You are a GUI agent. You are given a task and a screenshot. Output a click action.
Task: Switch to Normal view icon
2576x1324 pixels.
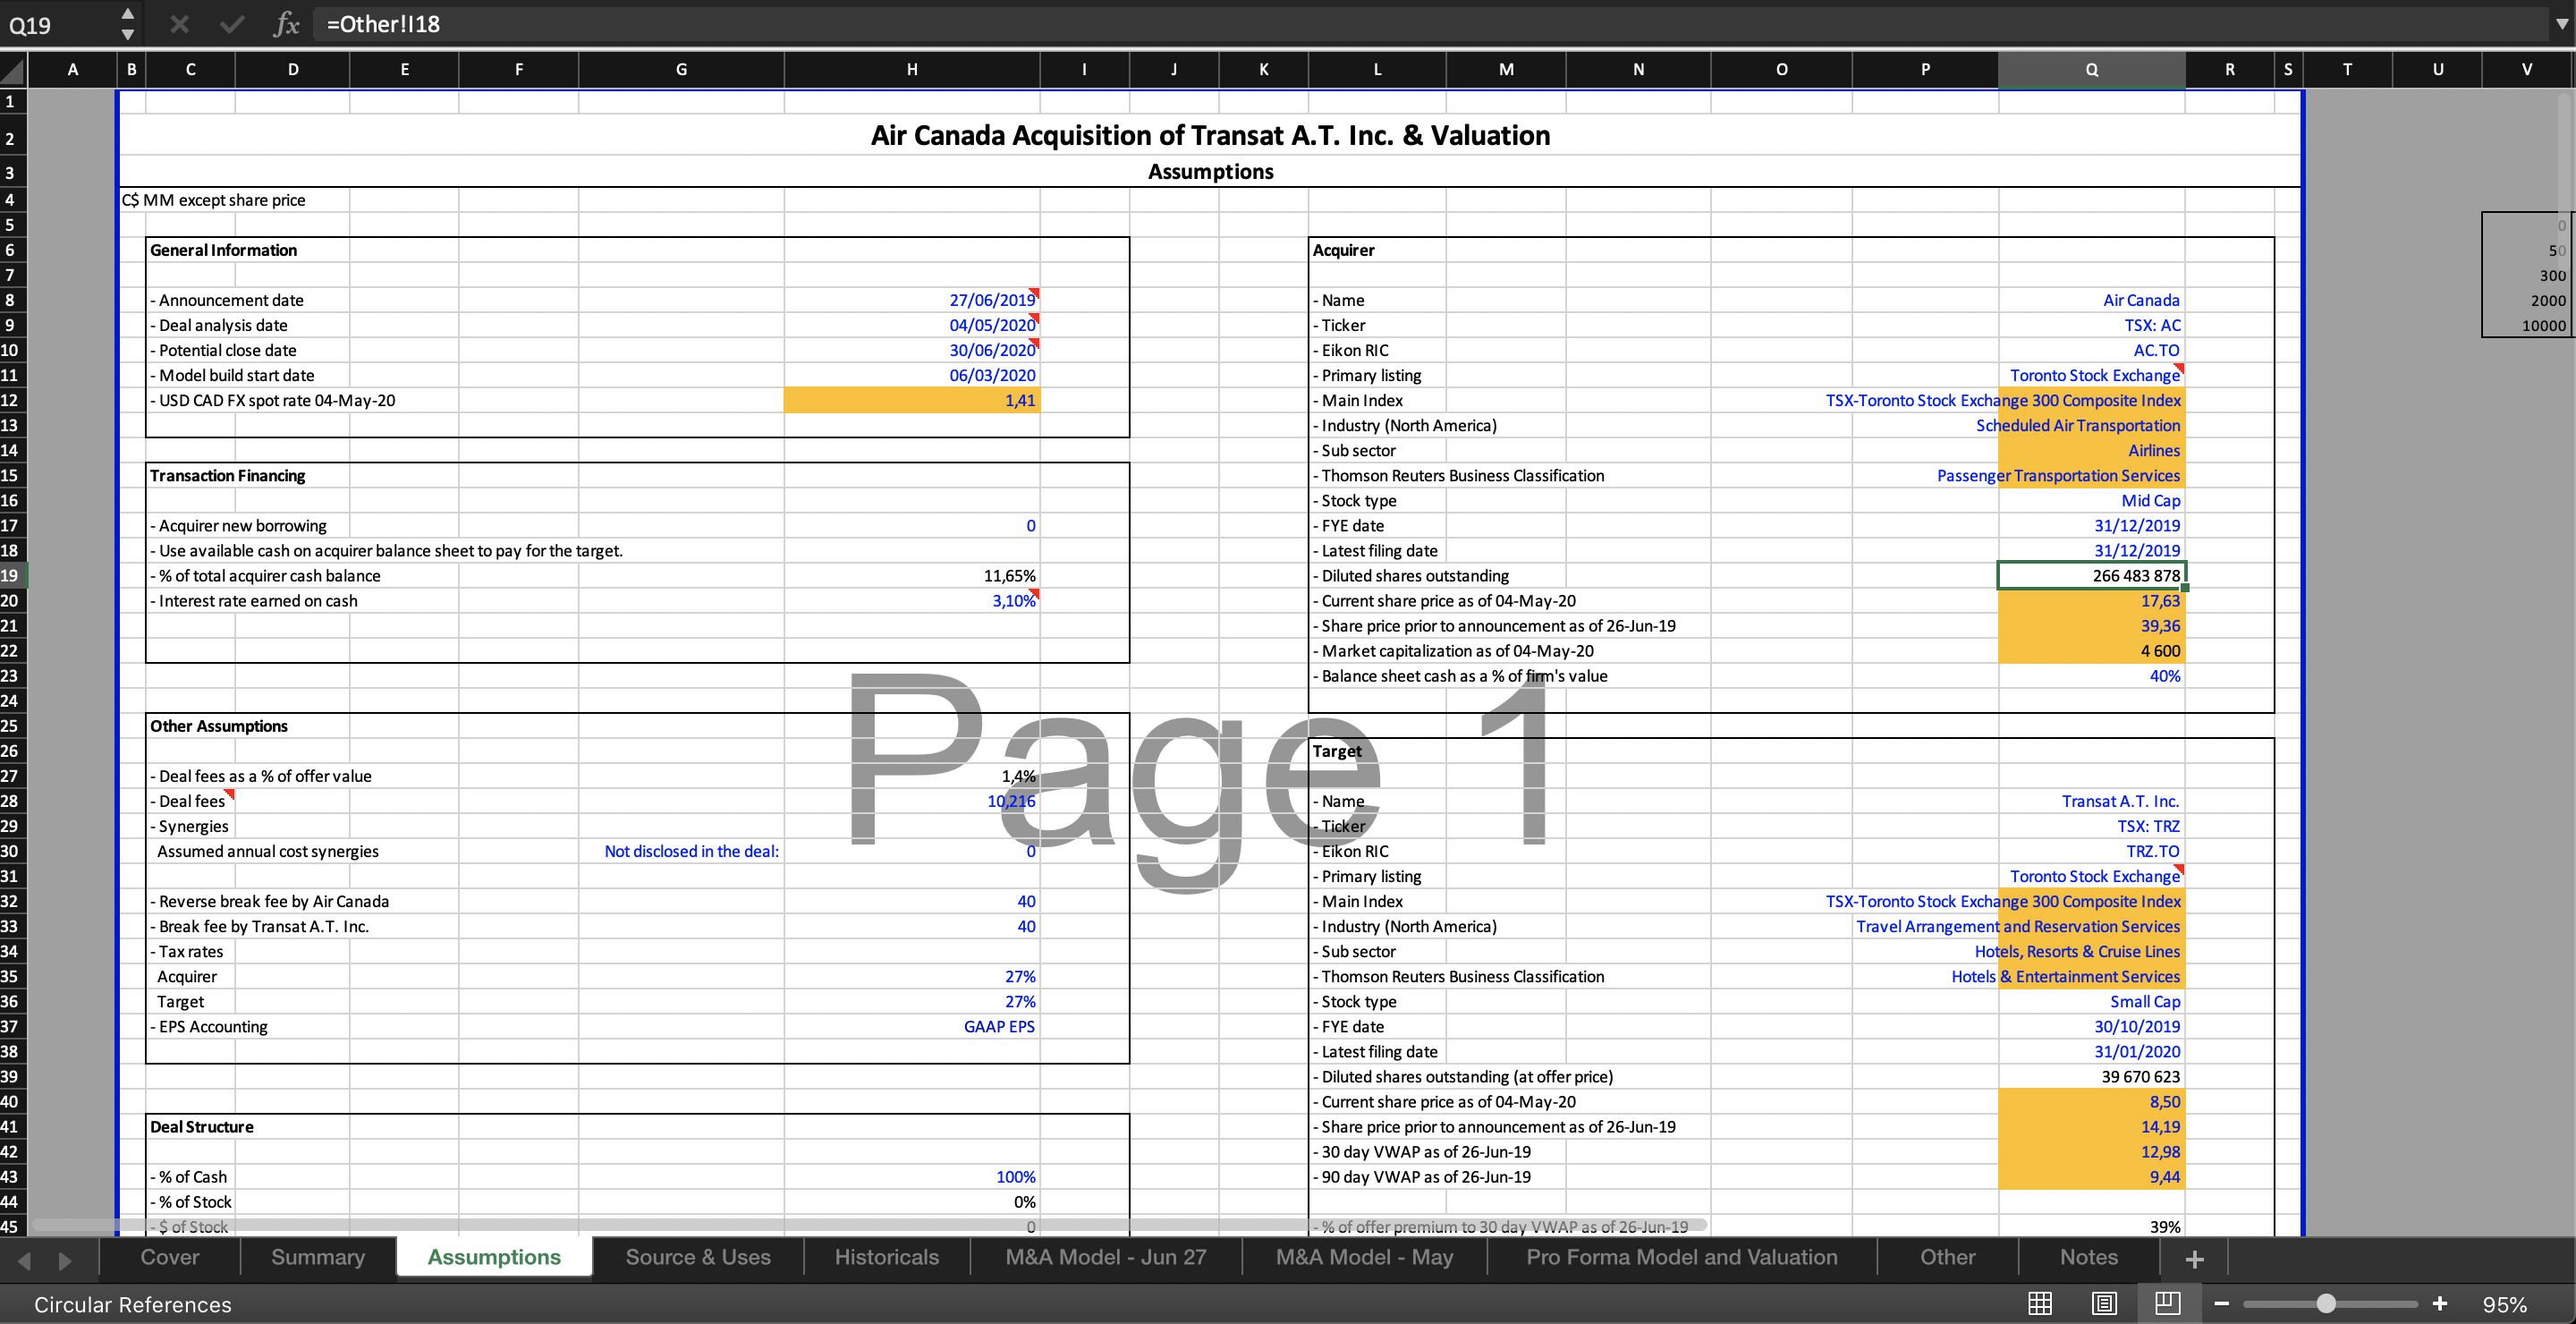[x=2040, y=1303]
